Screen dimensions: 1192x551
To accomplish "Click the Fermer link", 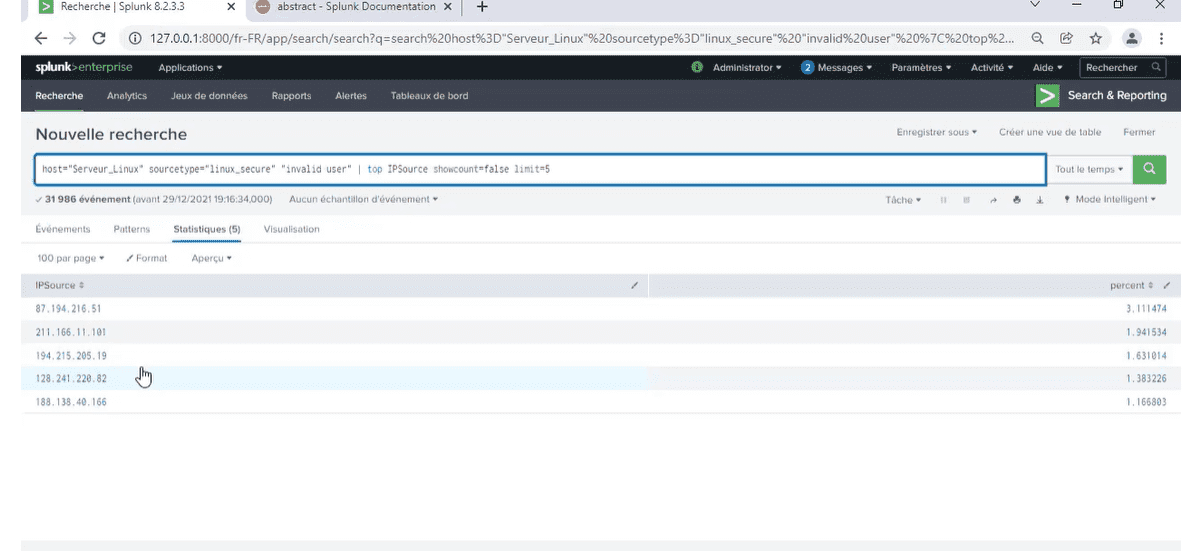I will pyautogui.click(x=1139, y=132).
